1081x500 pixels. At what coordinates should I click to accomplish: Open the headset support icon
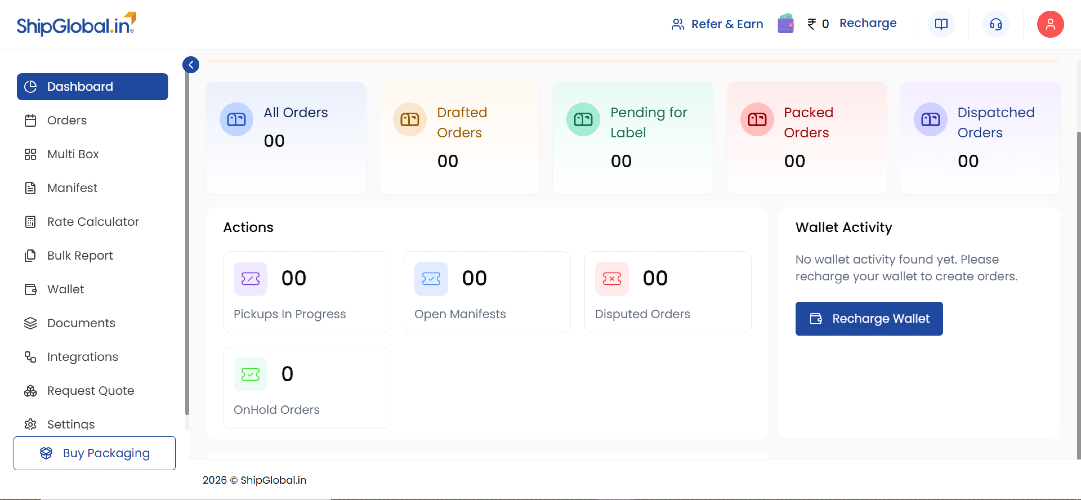(995, 24)
